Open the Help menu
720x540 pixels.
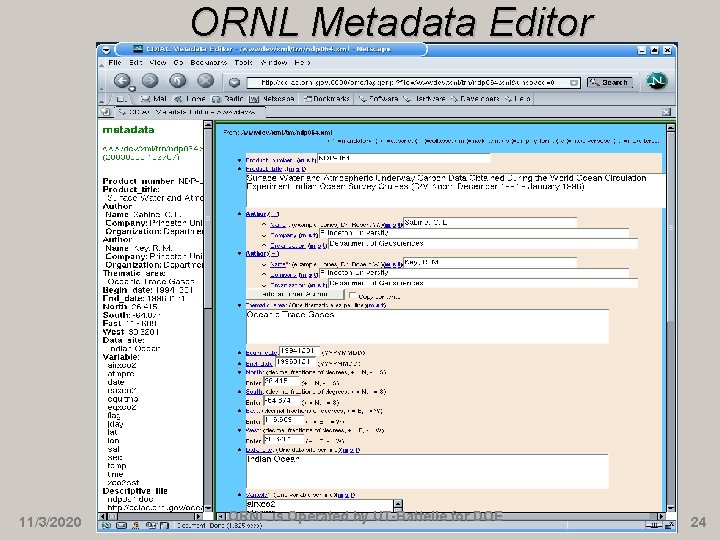click(x=302, y=62)
